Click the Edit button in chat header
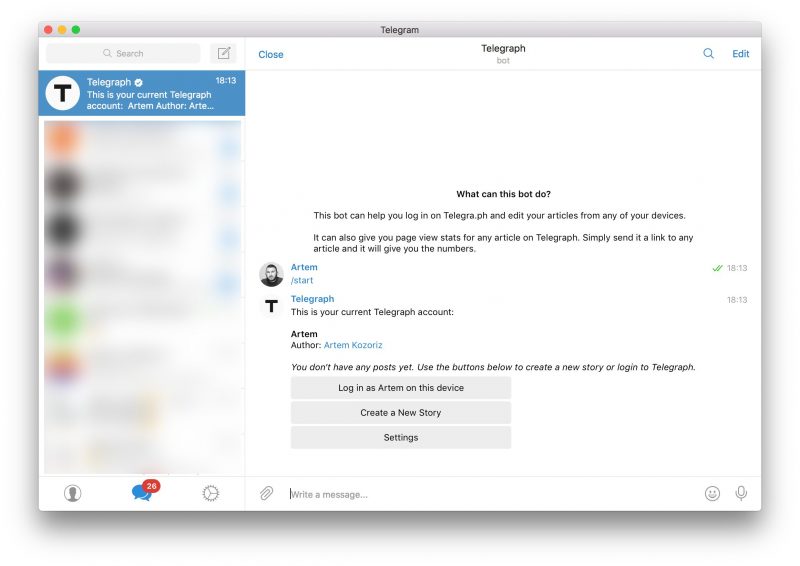The height and width of the screenshot is (566, 800). coord(740,54)
